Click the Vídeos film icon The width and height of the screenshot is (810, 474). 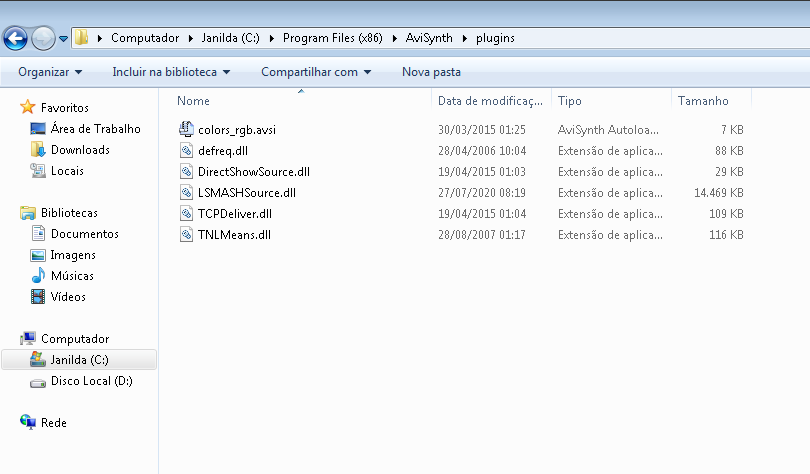38,297
